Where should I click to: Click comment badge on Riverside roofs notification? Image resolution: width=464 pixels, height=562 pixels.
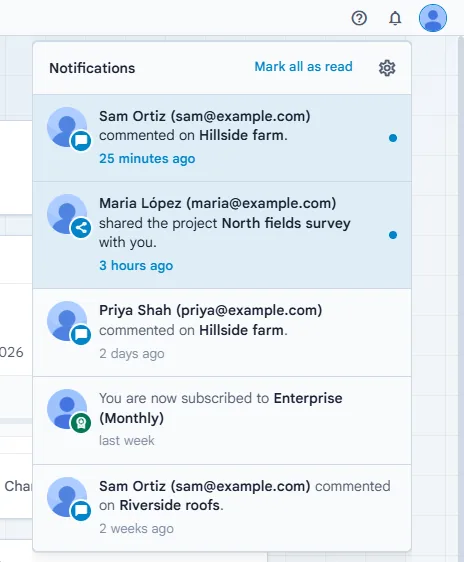[81, 510]
